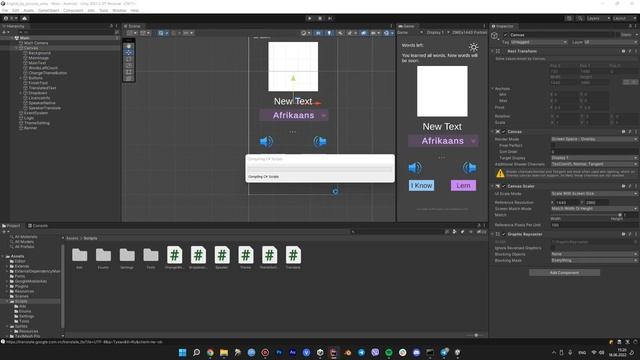Viewport: 640px width, 360px height.
Task: Click the I Know button in Game view
Action: pos(422,186)
